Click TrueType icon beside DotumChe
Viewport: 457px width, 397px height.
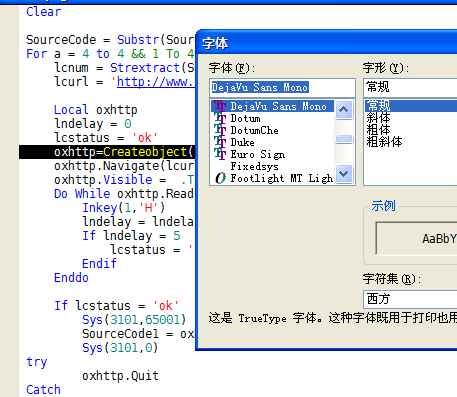(220, 130)
